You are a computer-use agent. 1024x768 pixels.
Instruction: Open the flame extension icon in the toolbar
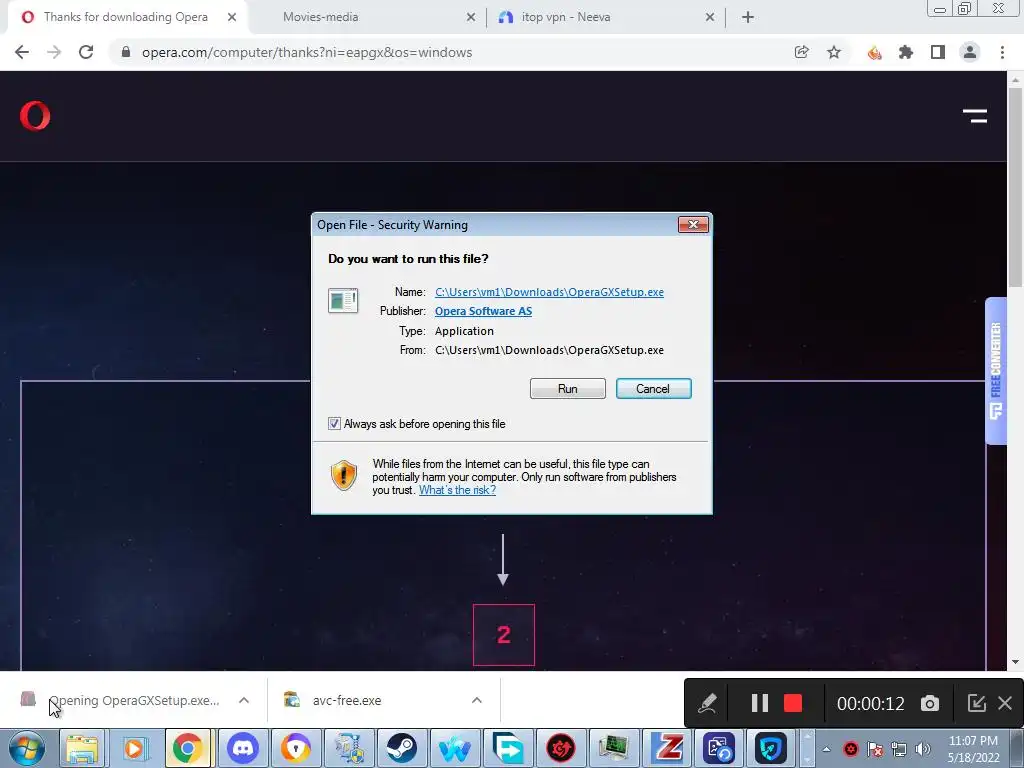click(874, 52)
